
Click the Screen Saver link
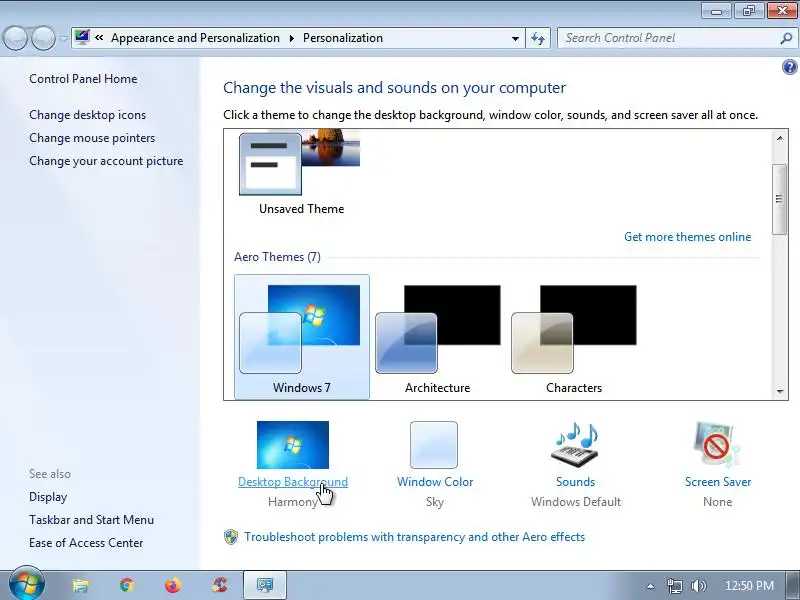pyautogui.click(x=718, y=482)
